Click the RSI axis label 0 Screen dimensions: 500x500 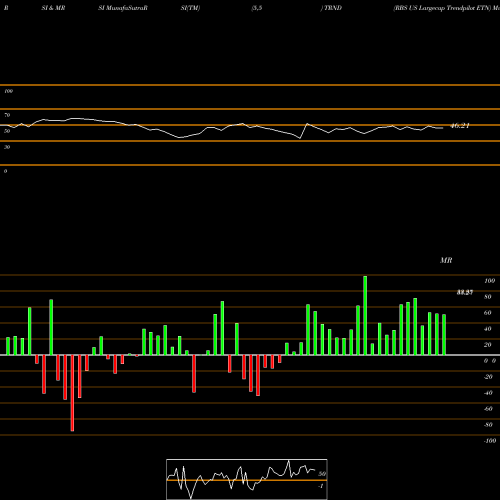coord(5,171)
